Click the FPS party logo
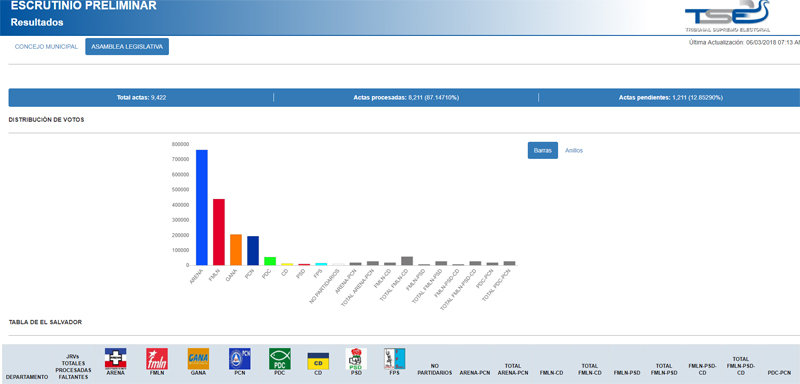 (x=394, y=359)
